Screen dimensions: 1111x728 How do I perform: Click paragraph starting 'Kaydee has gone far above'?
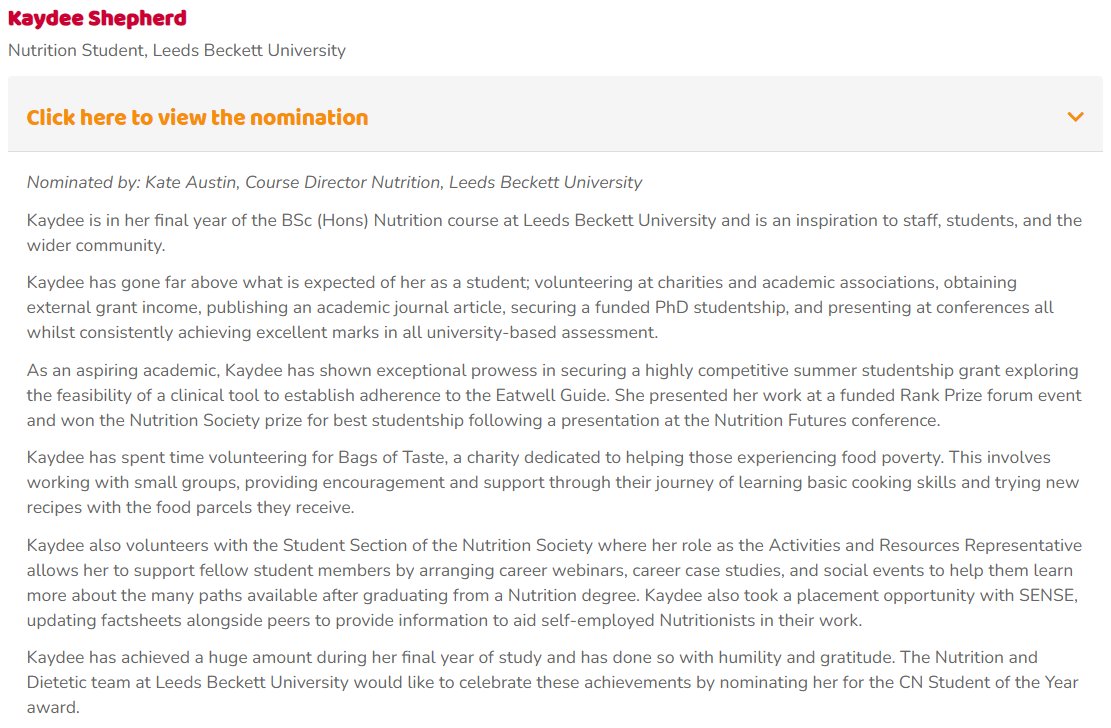[540, 307]
